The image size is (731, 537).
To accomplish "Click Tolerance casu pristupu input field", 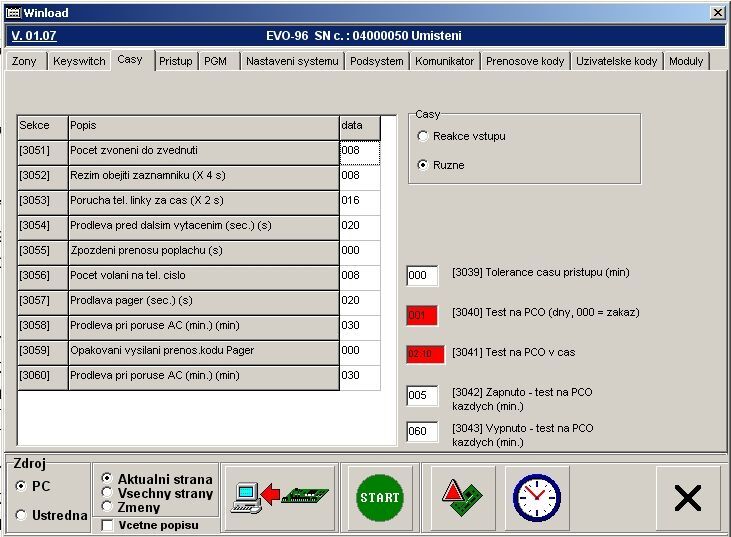I will [x=422, y=276].
